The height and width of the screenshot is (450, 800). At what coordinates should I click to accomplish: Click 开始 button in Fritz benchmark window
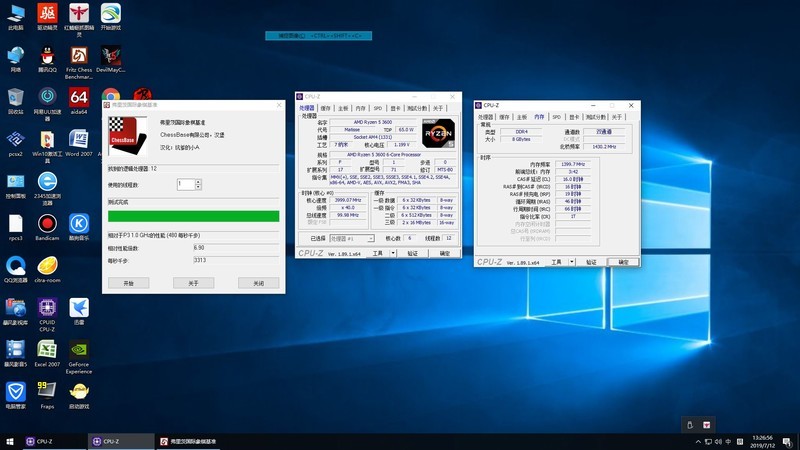(129, 283)
